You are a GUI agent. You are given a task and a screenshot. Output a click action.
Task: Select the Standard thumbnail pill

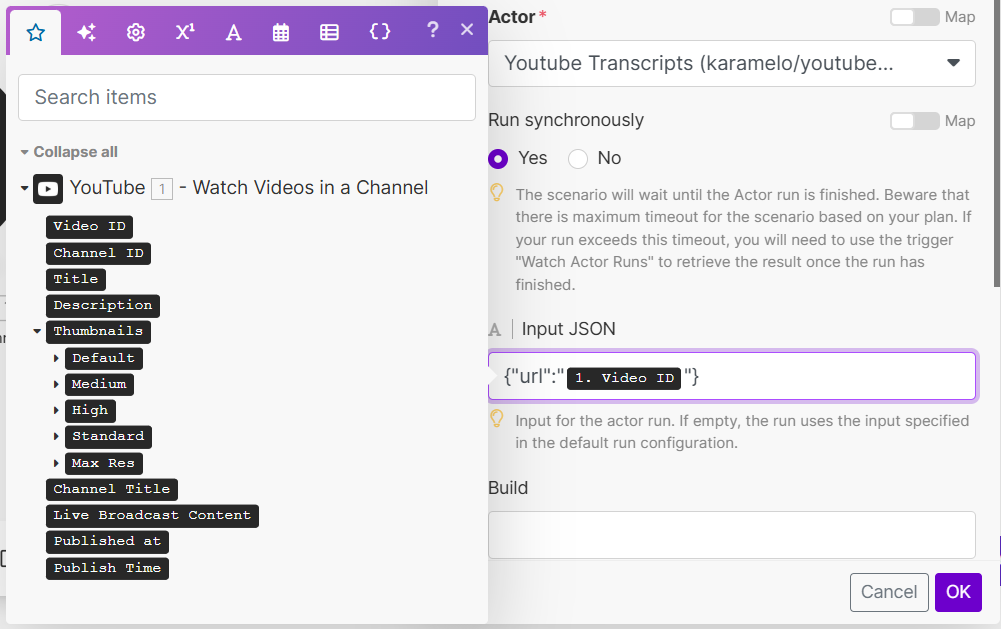click(108, 437)
